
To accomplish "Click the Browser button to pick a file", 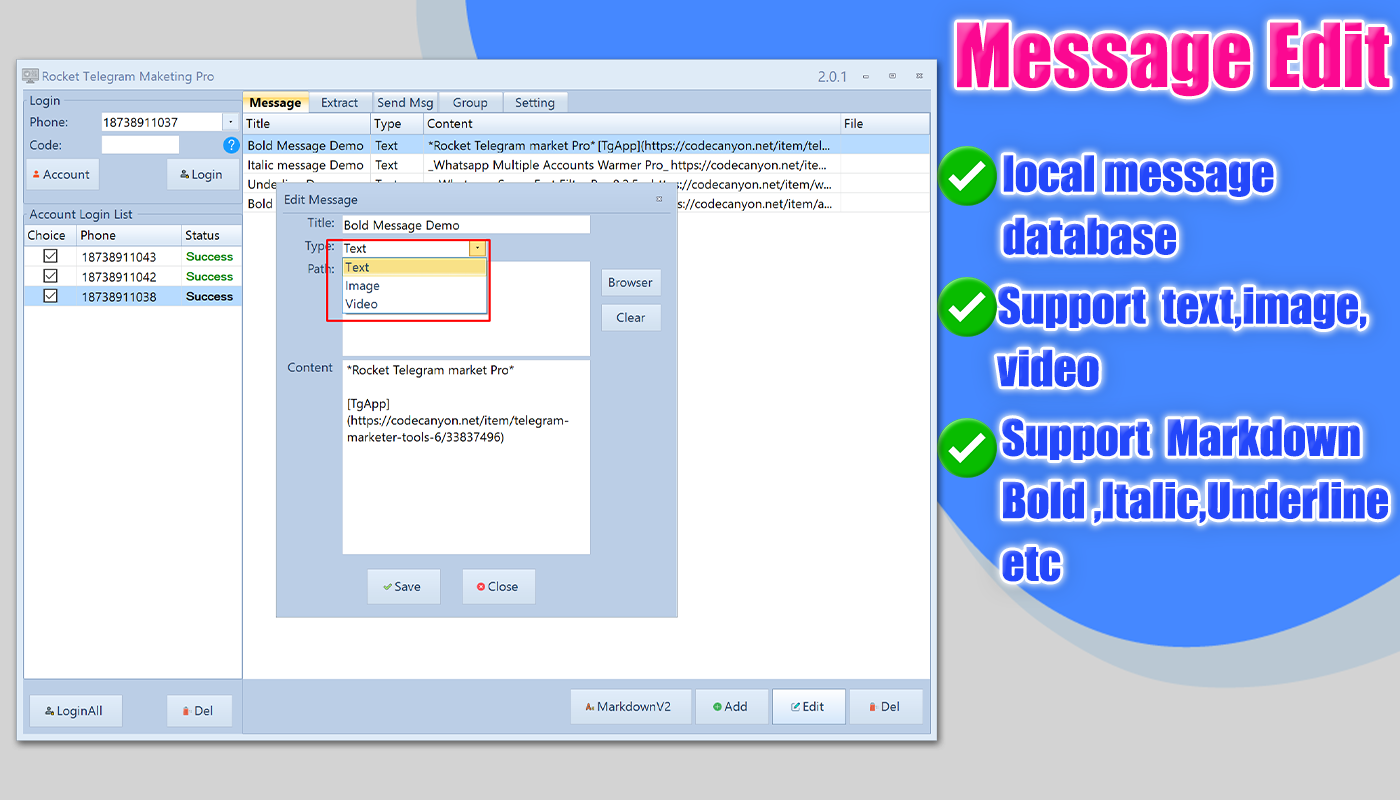I will click(630, 282).
